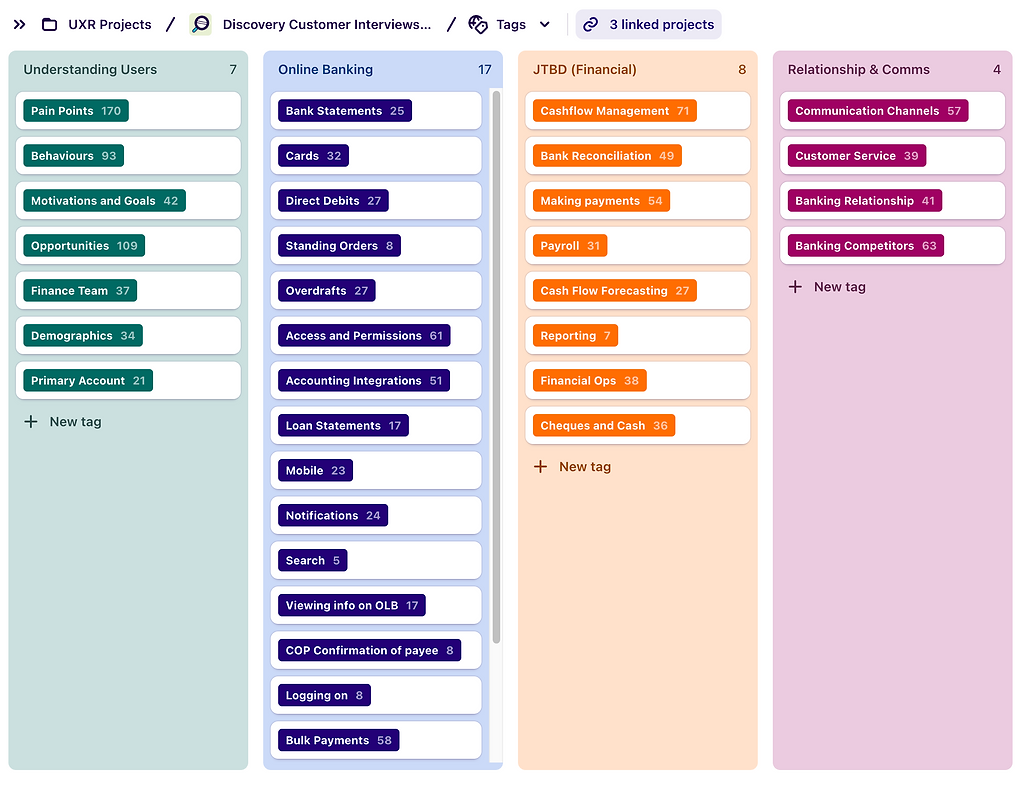This screenshot has width=1021, height=785.
Task: Click the Discovery Customer Interviews project icon
Action: [201, 24]
